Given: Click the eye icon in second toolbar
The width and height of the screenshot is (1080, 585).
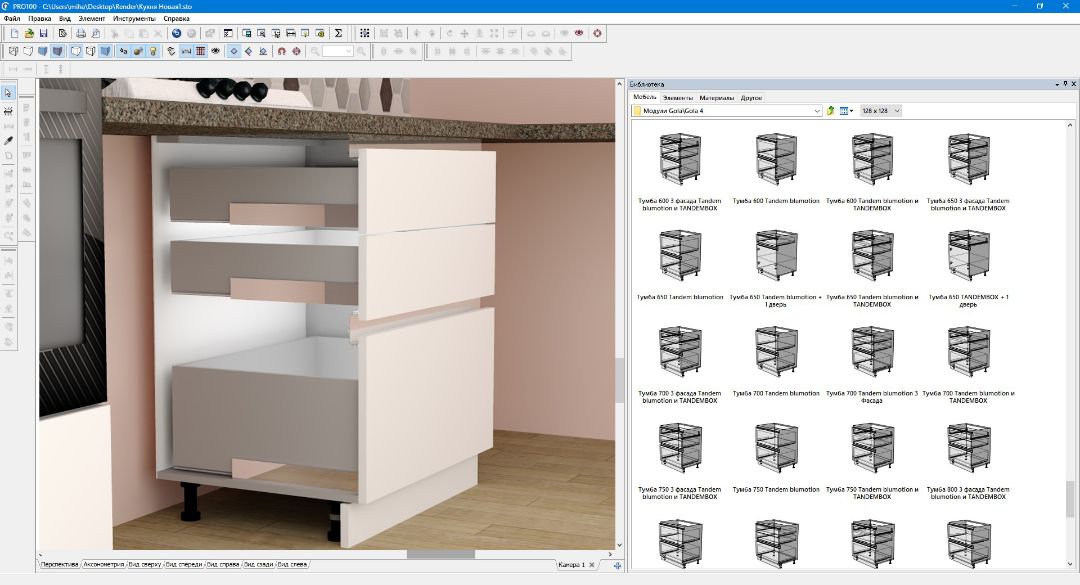Looking at the screenshot, I should coord(216,51).
